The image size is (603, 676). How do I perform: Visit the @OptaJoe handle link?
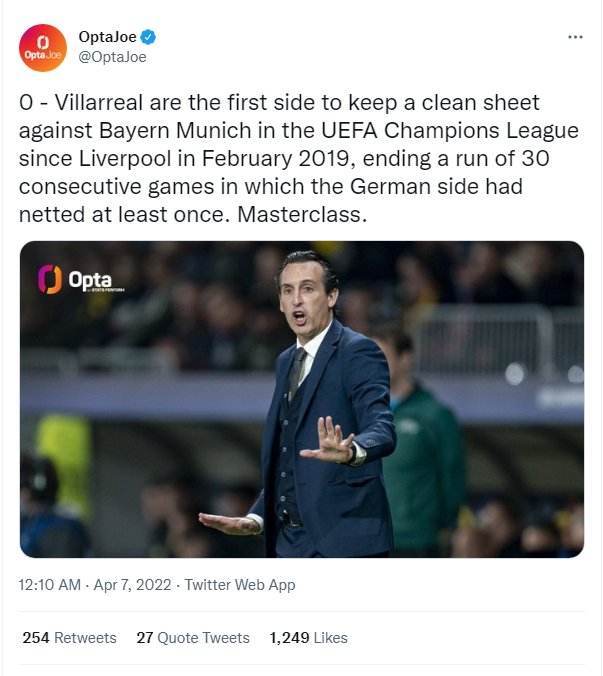[x=112, y=57]
